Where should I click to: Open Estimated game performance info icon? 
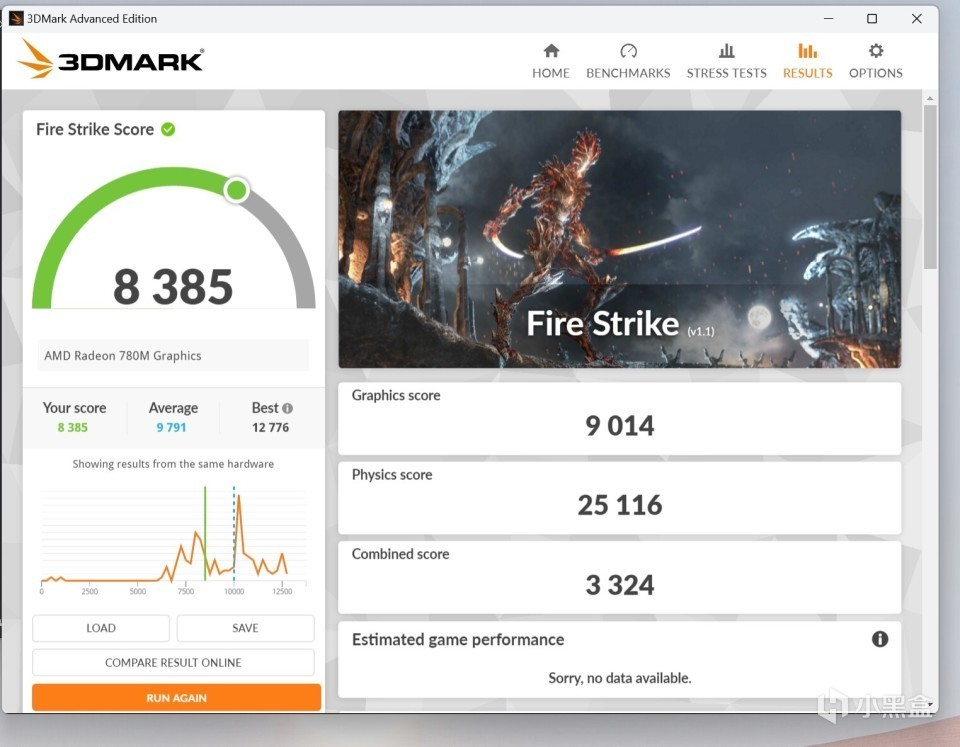pos(880,639)
